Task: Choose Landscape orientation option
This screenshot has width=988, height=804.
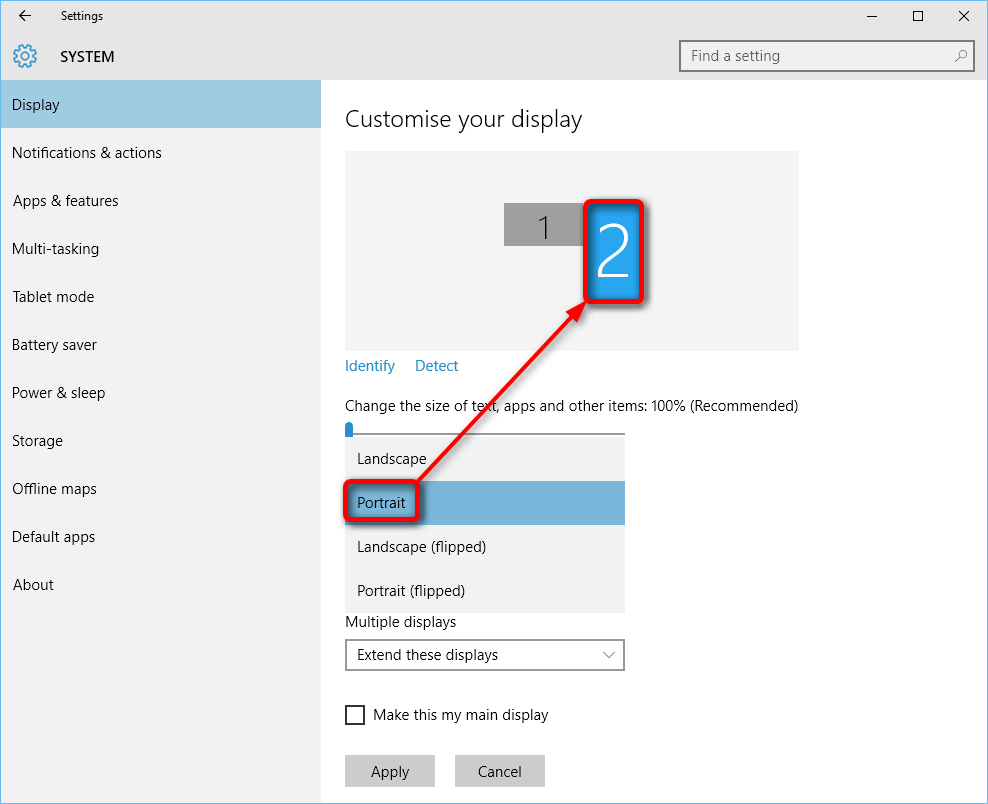Action: pyautogui.click(x=485, y=459)
